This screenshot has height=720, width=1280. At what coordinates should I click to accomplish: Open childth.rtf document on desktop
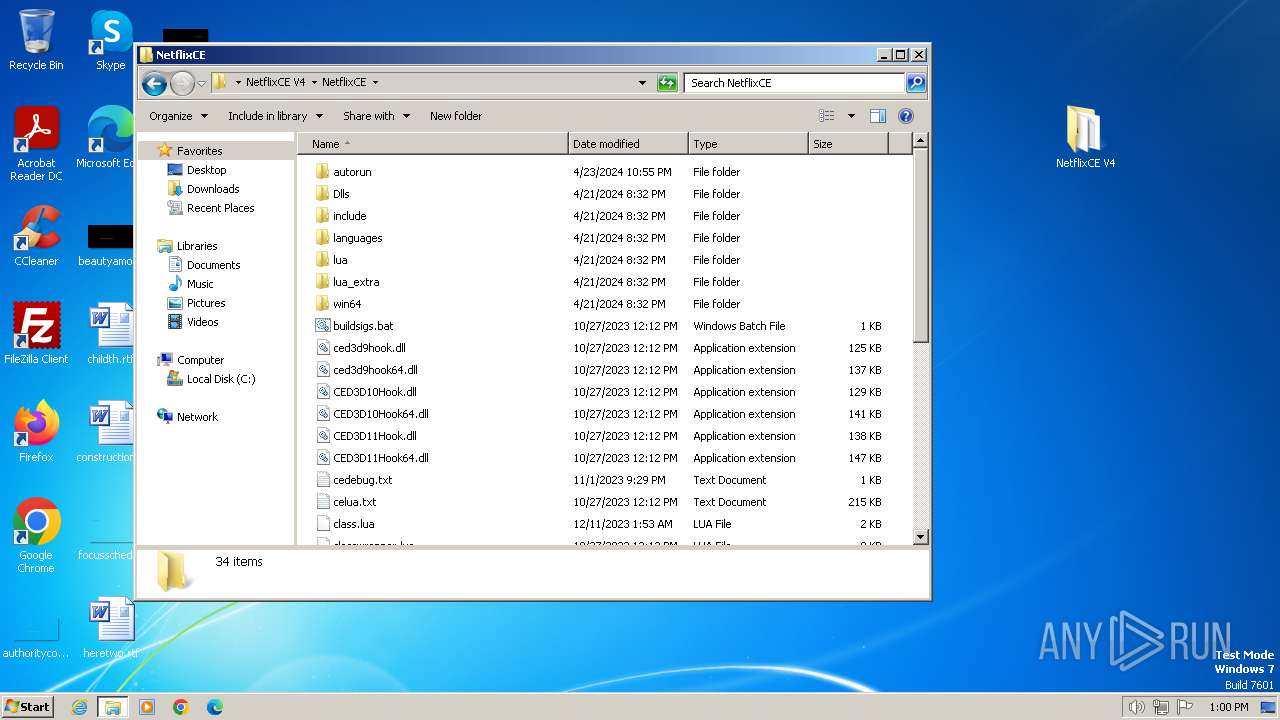coord(110,334)
